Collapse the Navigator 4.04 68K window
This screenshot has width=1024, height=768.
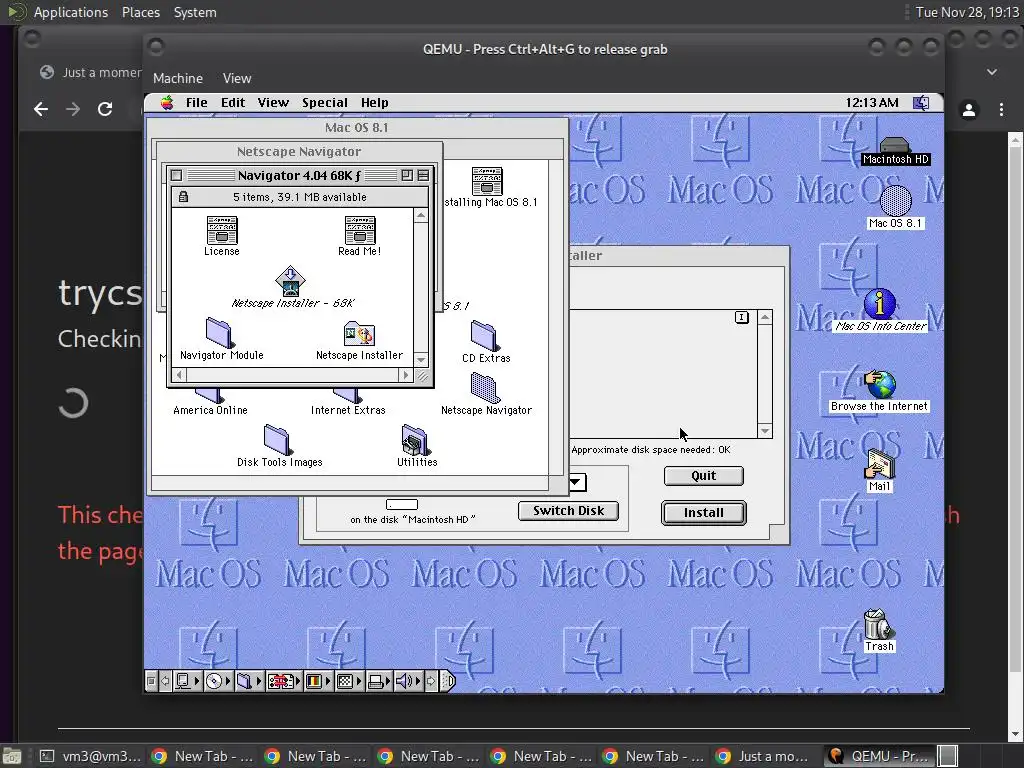pyautogui.click(x=423, y=175)
